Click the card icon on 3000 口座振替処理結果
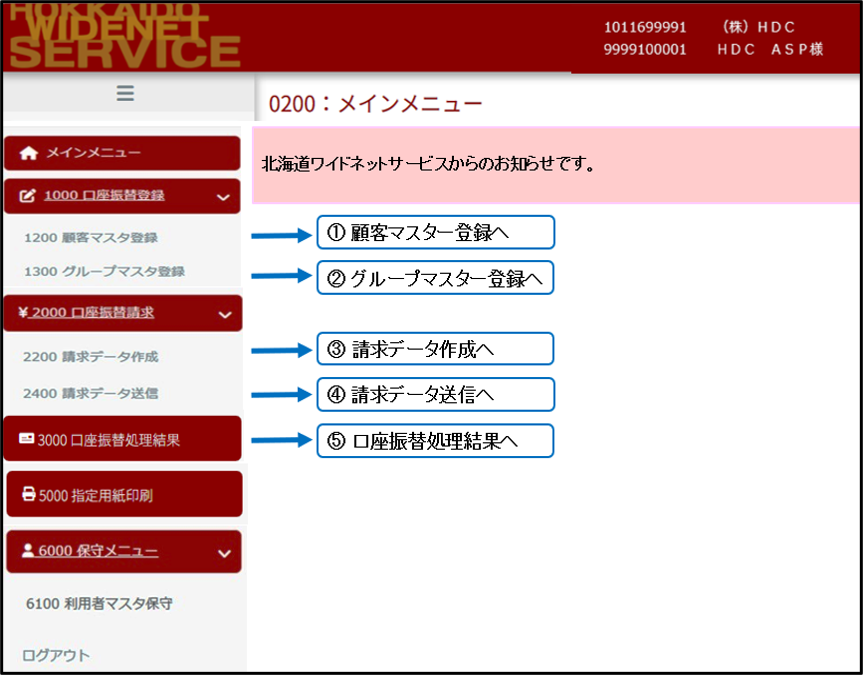The image size is (863, 675). click(x=26, y=439)
